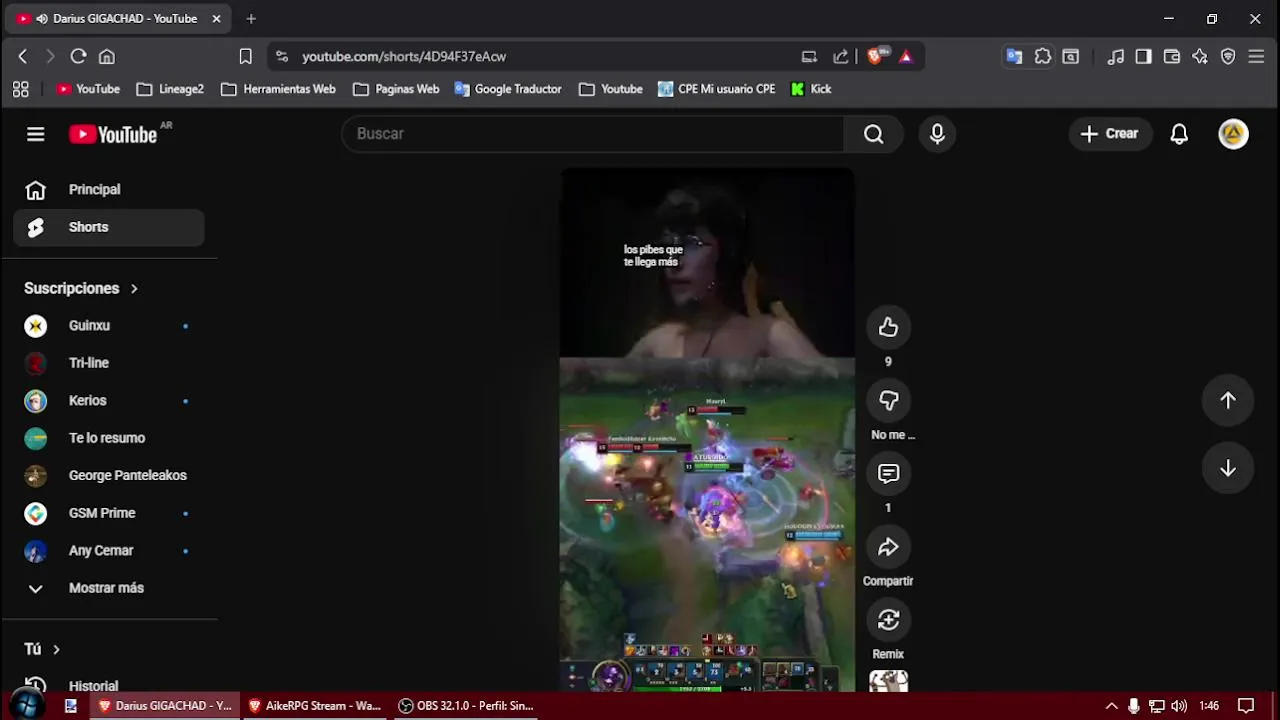This screenshot has height=720, width=1280.
Task: Open the Google Traductor bookmark
Action: [508, 89]
